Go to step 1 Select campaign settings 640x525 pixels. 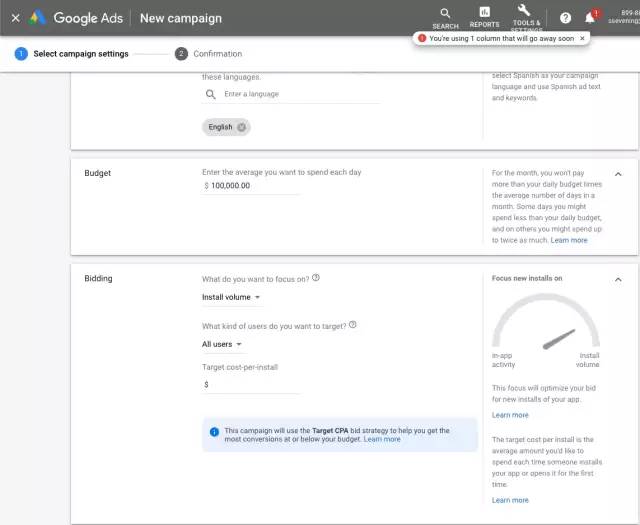pyautogui.click(x=71, y=54)
